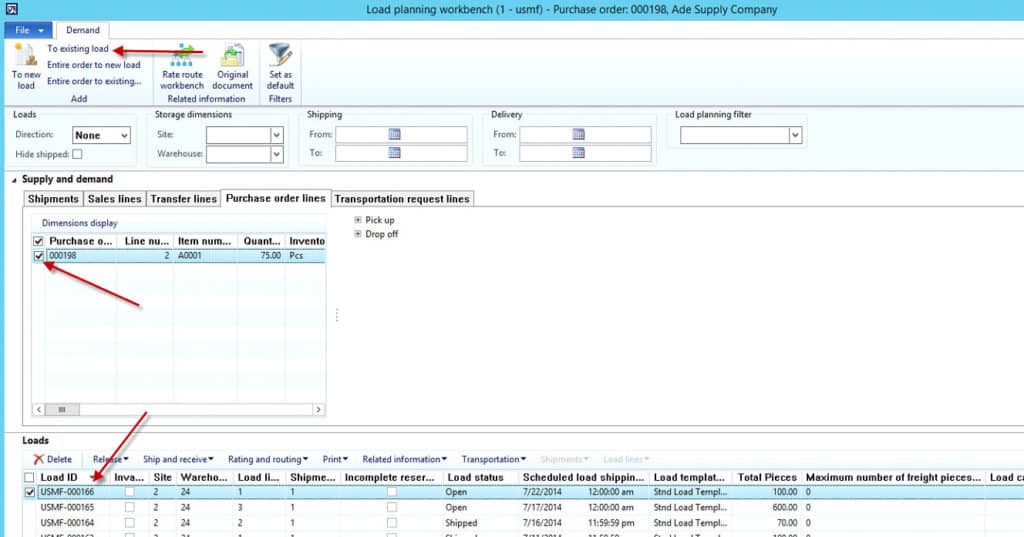
Task: Switch to the Transfer lines tab
Action: tap(184, 199)
